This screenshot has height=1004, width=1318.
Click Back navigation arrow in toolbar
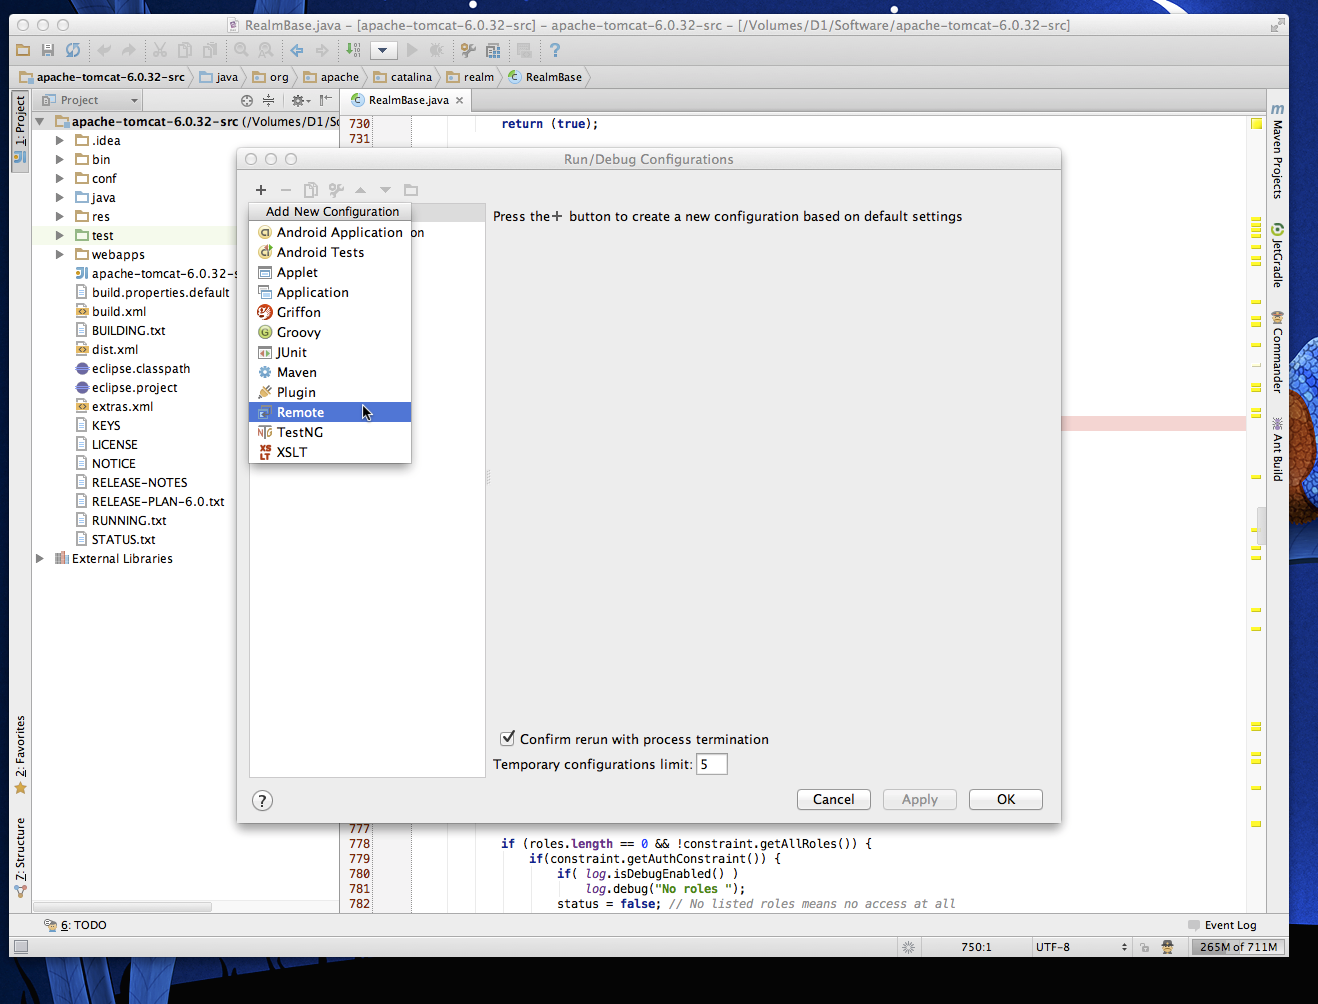pyautogui.click(x=297, y=50)
